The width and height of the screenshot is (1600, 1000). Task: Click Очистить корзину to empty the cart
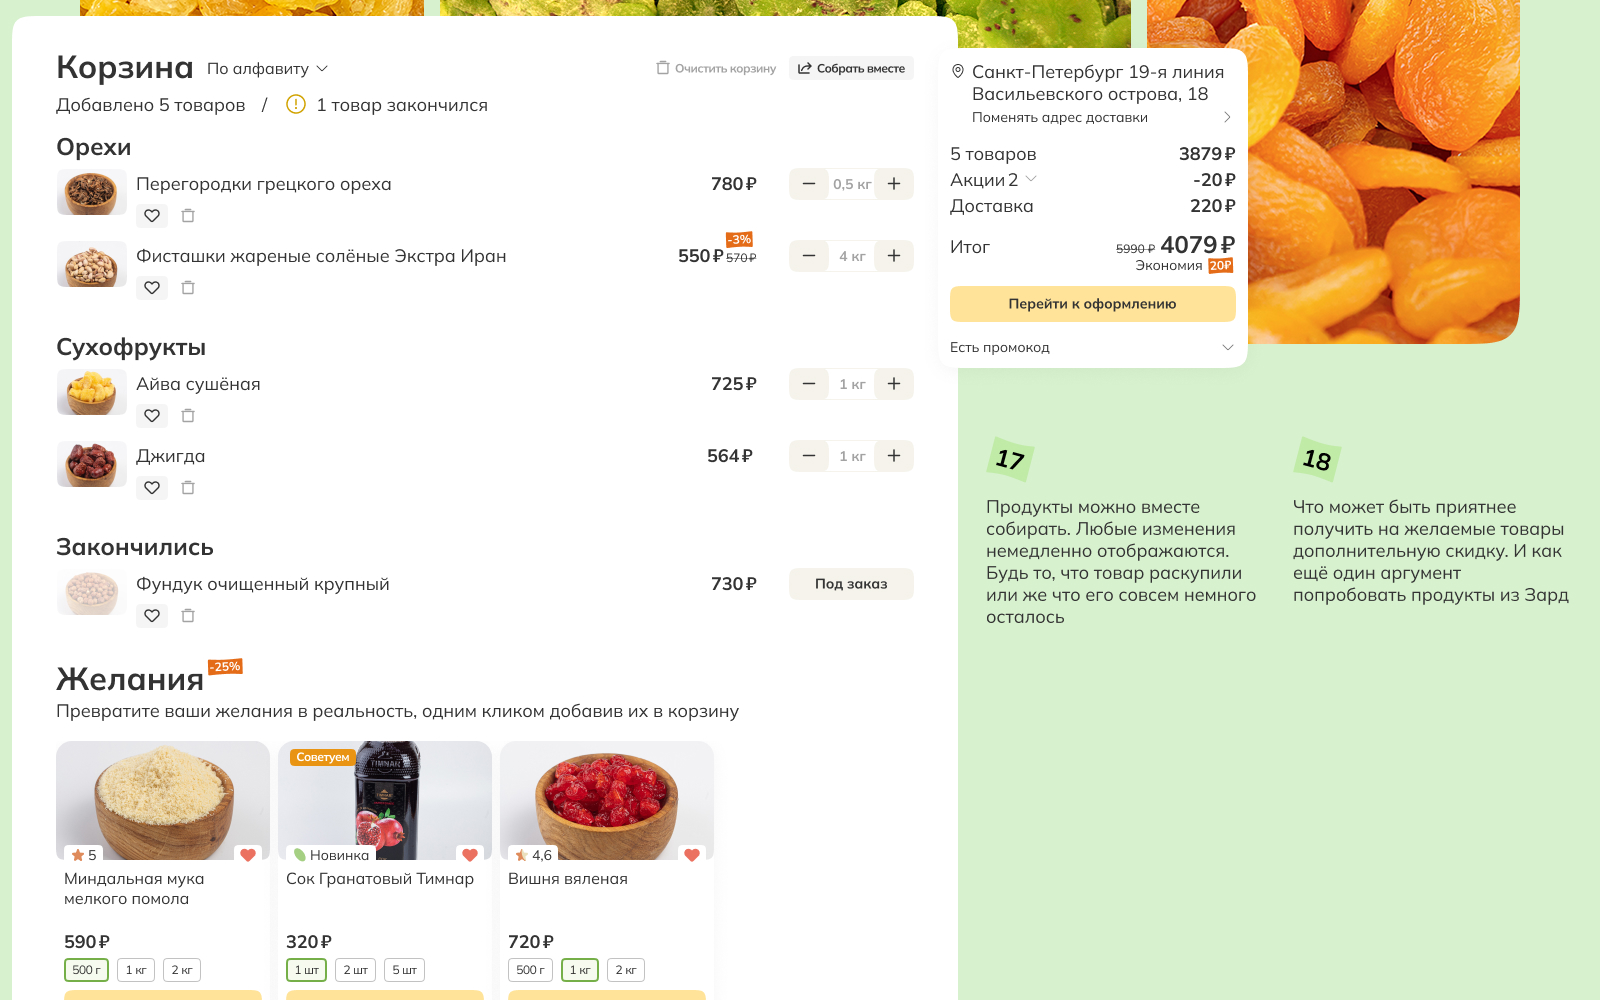(716, 69)
